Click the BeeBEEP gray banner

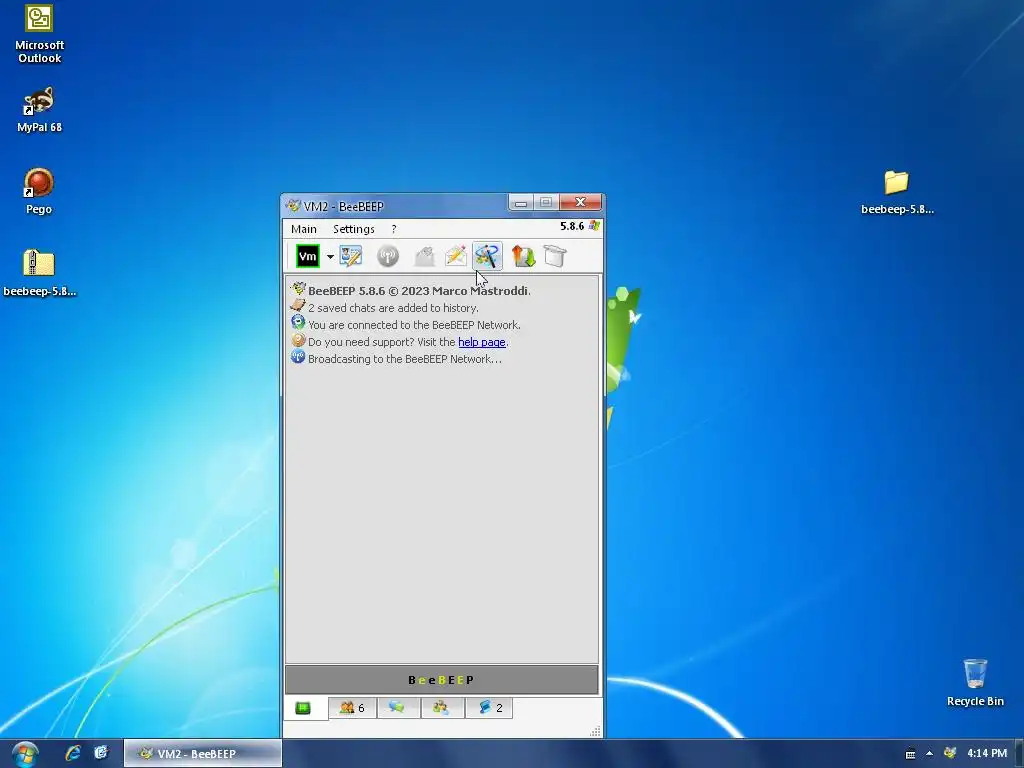tap(441, 680)
